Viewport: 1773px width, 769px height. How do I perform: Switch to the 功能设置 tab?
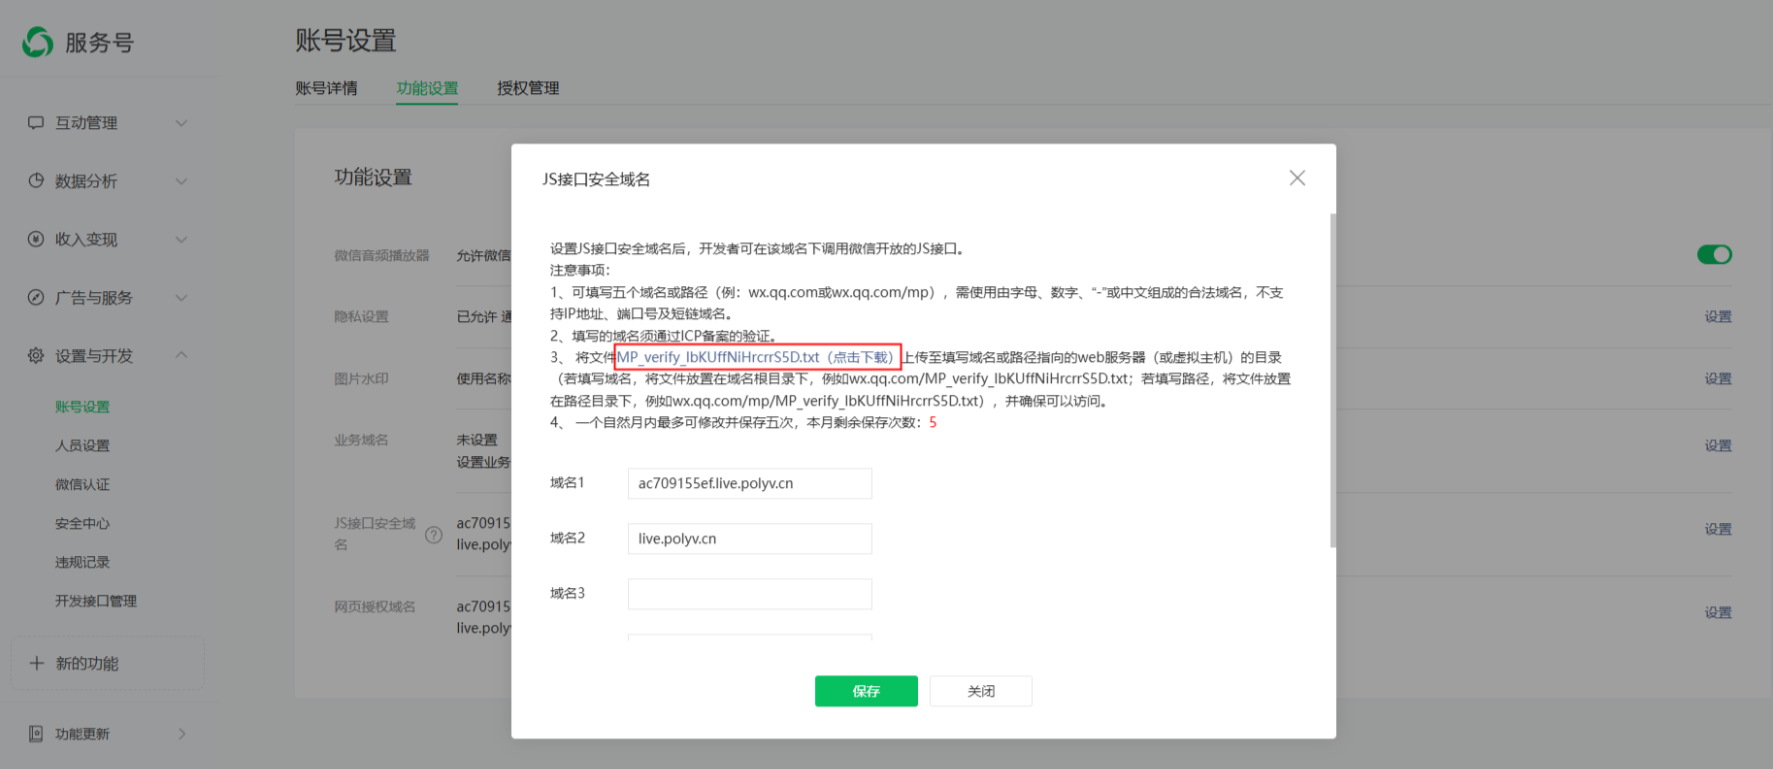[427, 88]
